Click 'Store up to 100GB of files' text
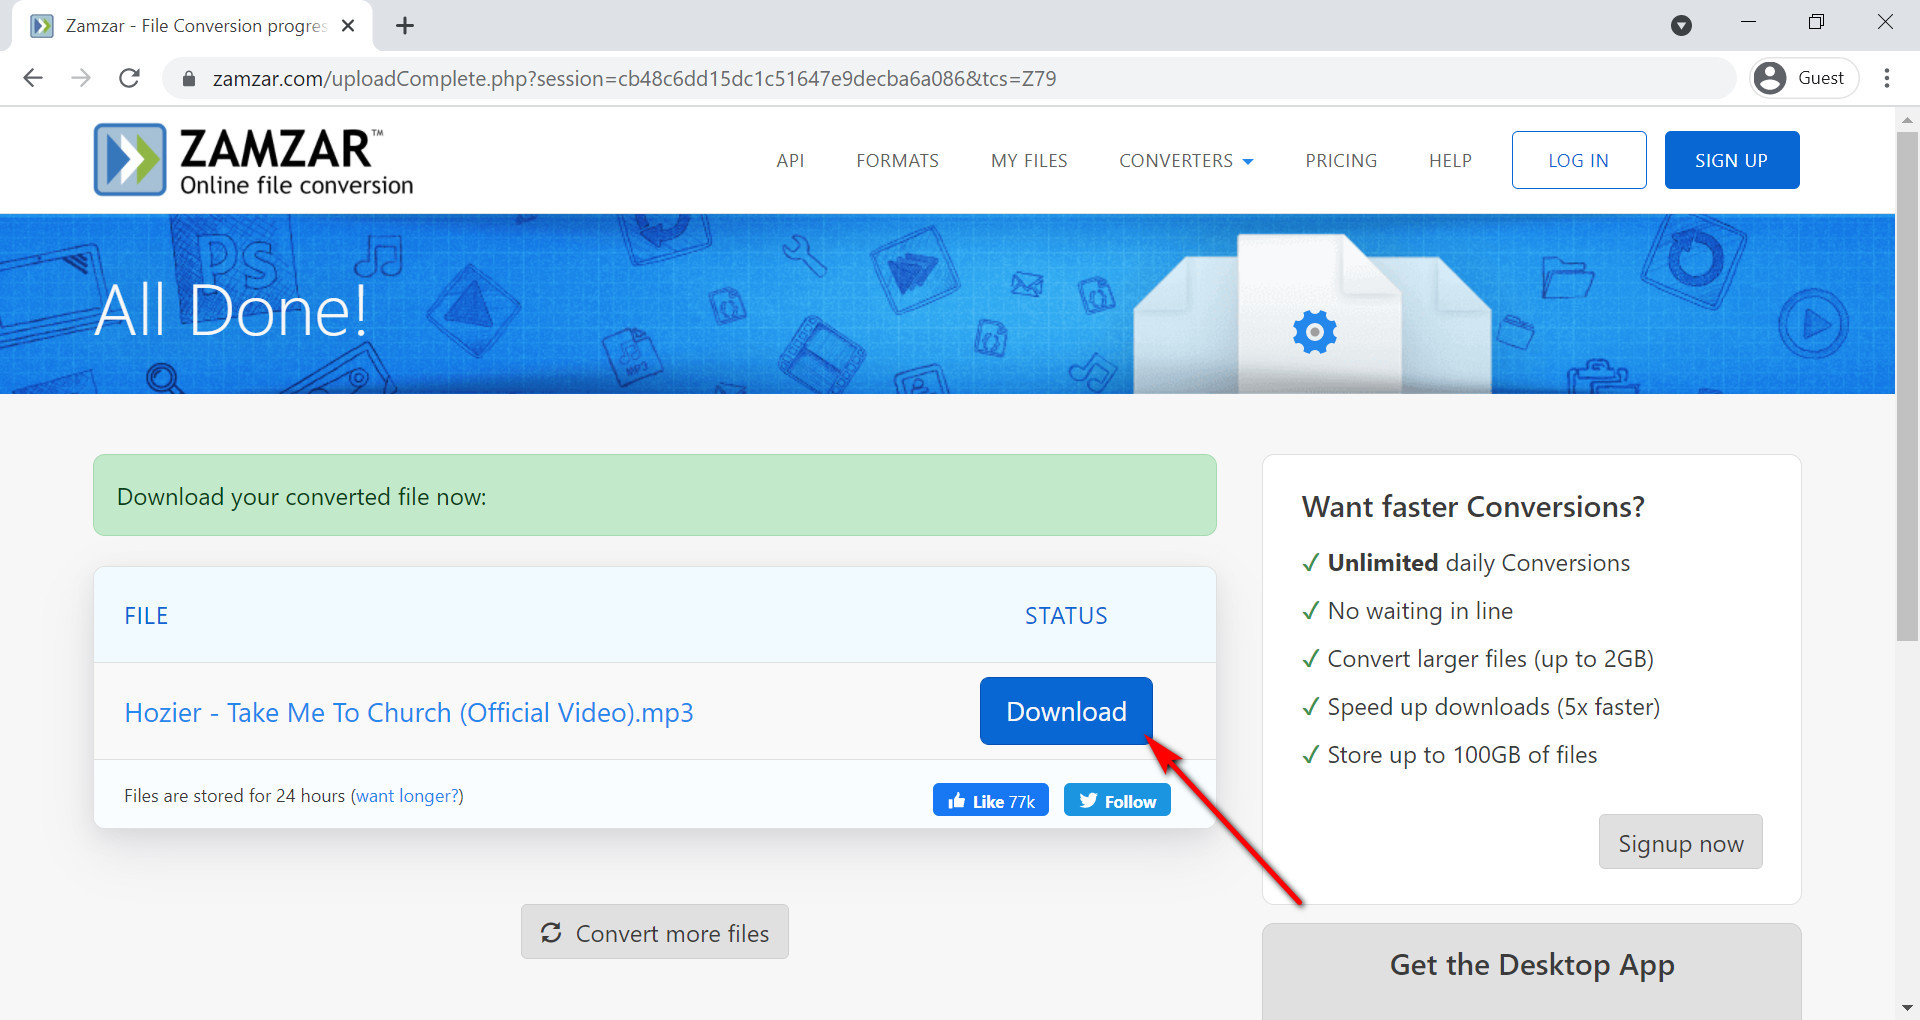 (1462, 755)
